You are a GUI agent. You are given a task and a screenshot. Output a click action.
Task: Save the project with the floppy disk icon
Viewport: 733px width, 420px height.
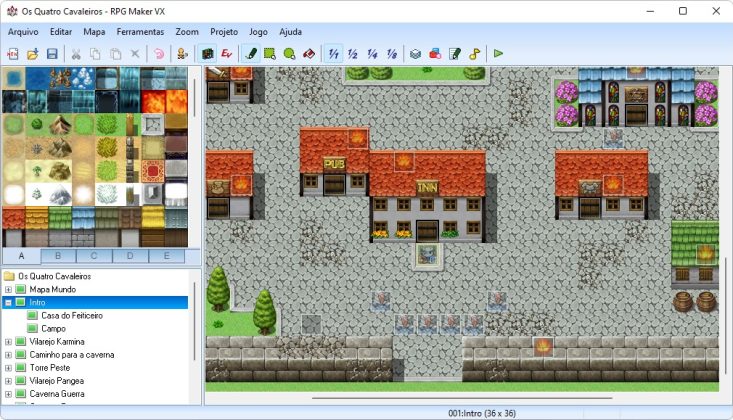(x=52, y=54)
